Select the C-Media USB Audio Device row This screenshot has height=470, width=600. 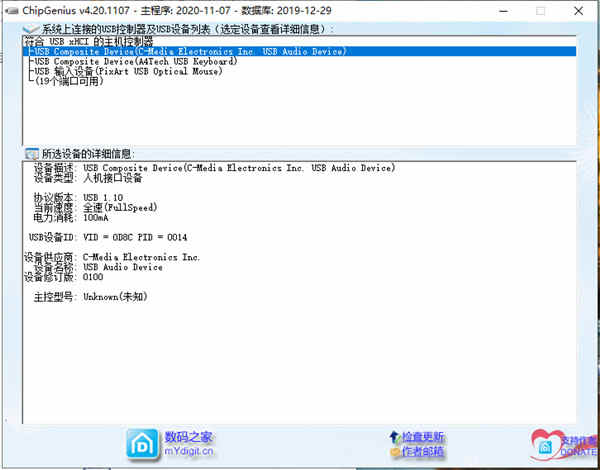[300, 51]
